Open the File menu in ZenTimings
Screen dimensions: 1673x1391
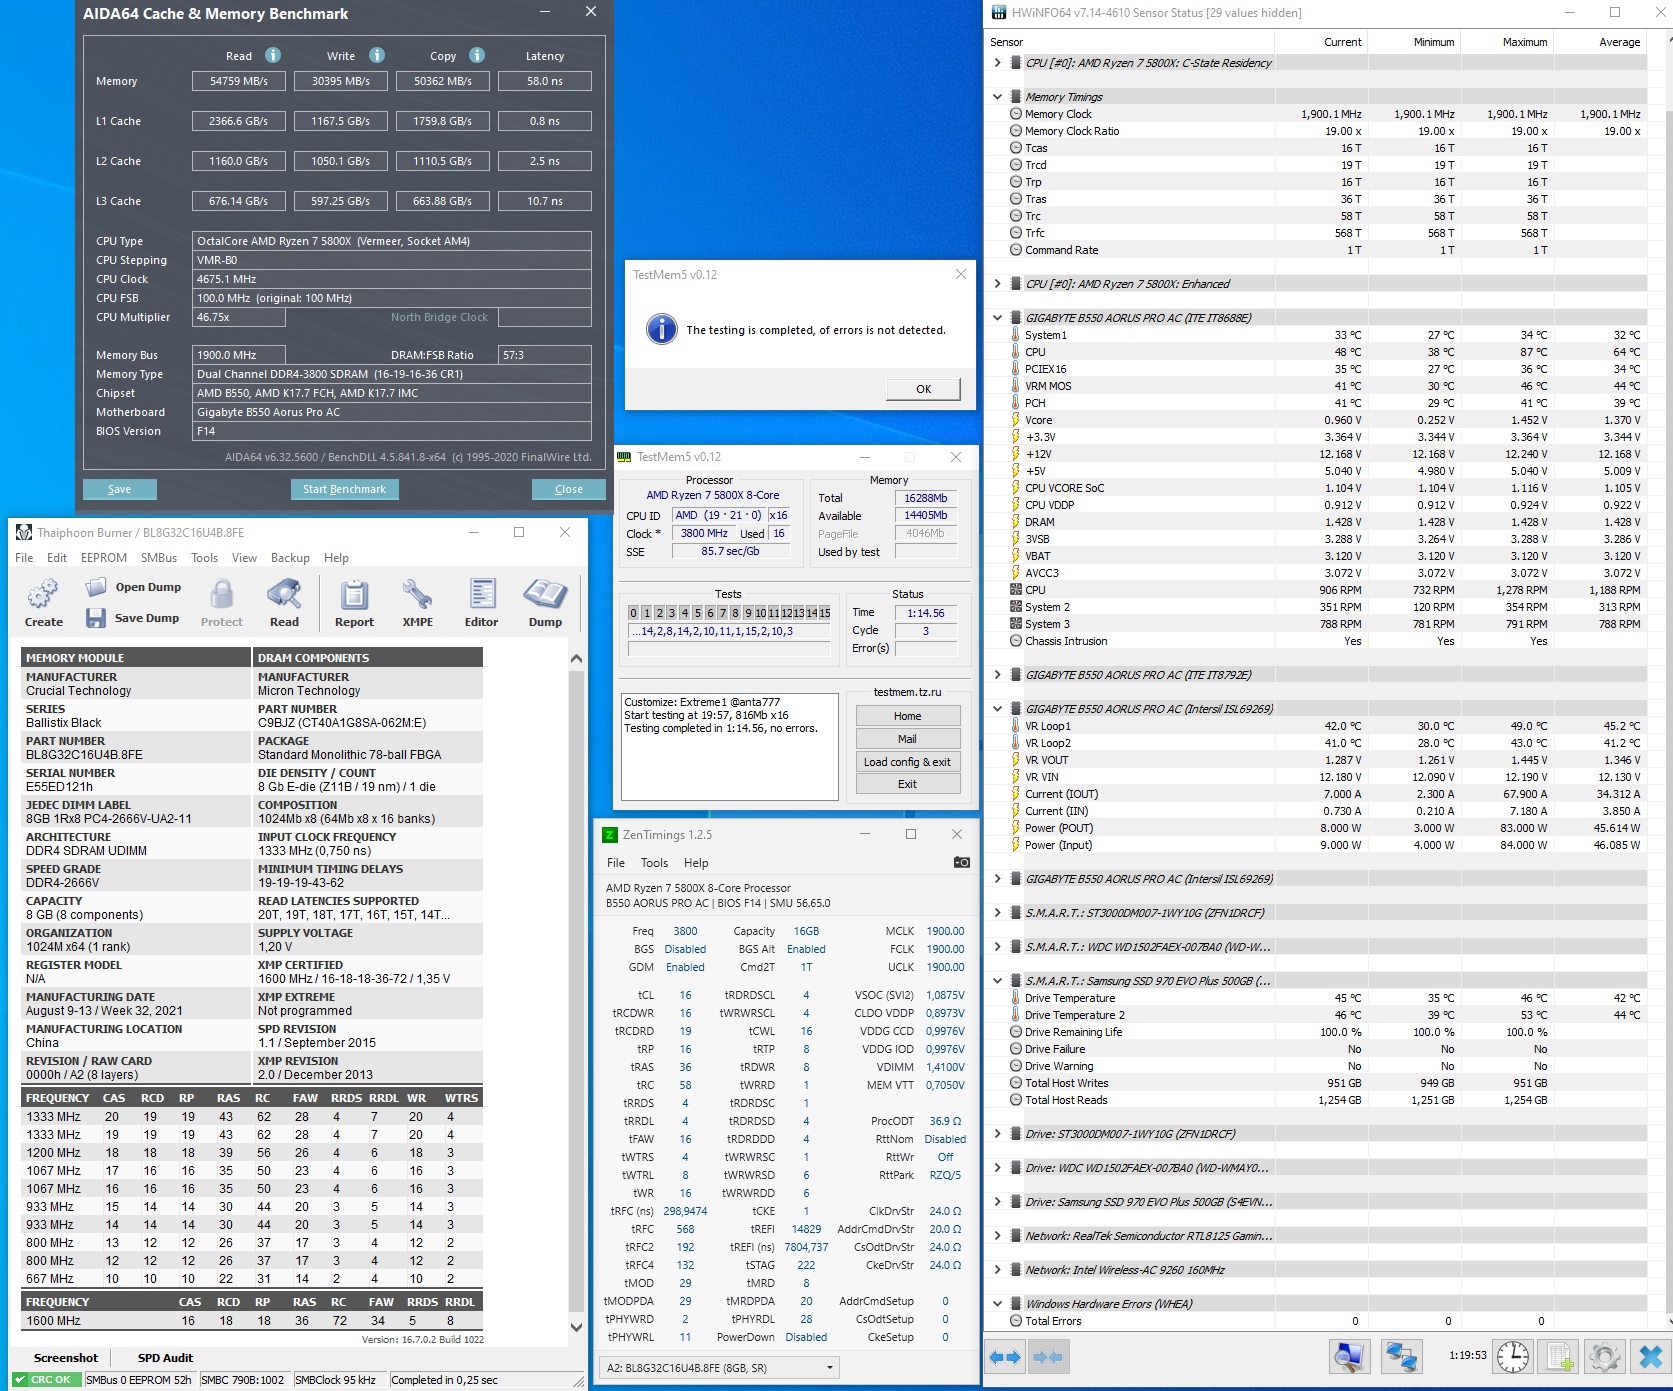[616, 863]
